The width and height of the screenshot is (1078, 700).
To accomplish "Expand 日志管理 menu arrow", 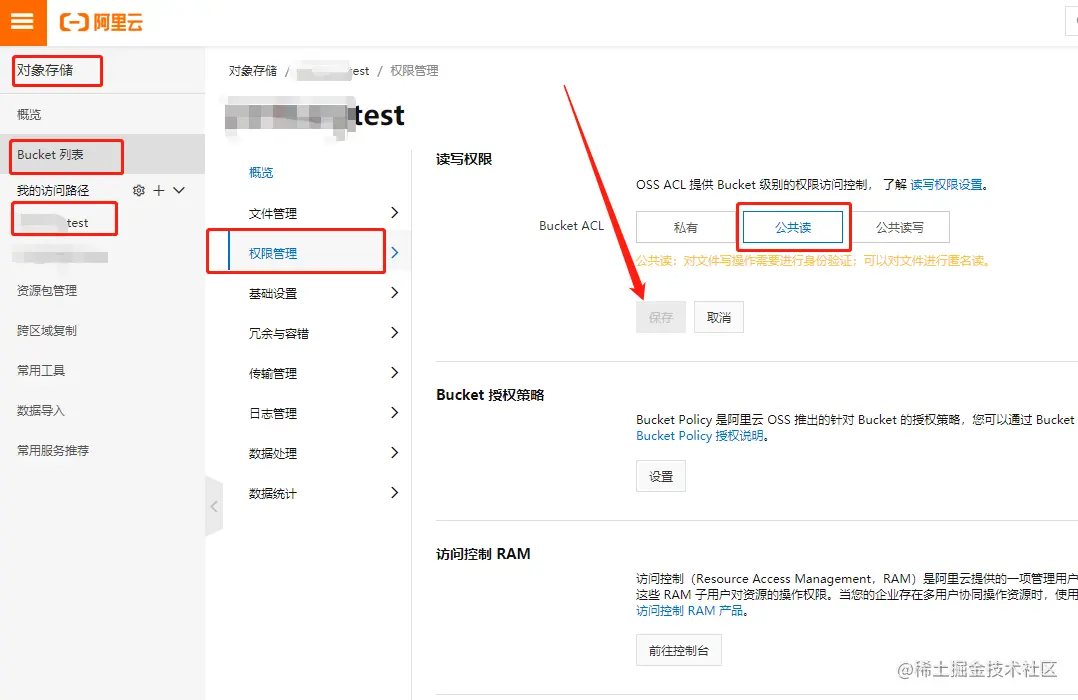I will coord(395,412).
